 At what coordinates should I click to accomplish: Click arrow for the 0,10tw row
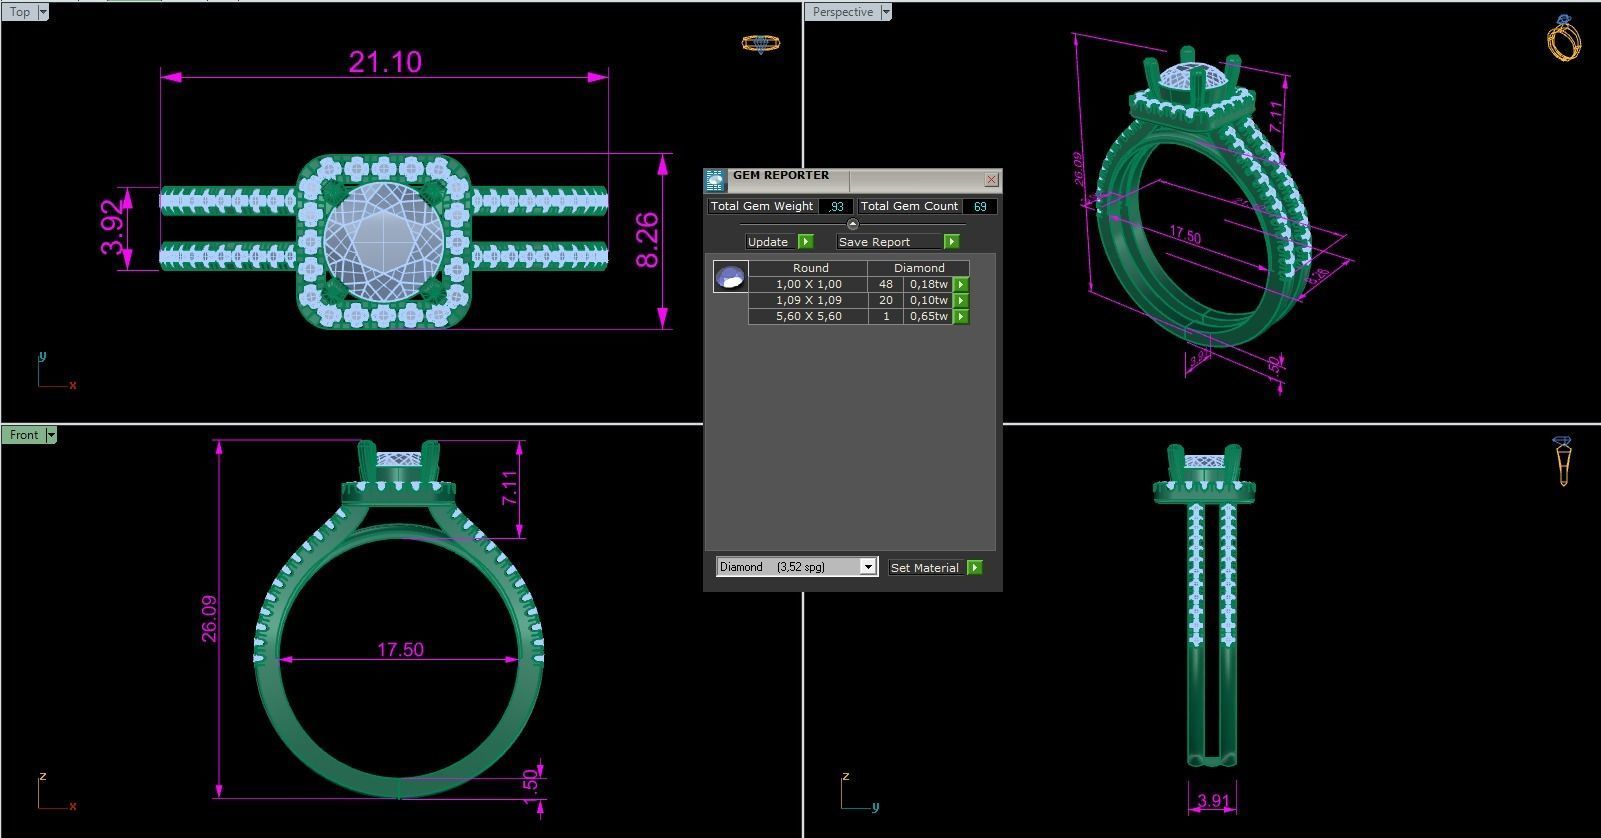[960, 301]
